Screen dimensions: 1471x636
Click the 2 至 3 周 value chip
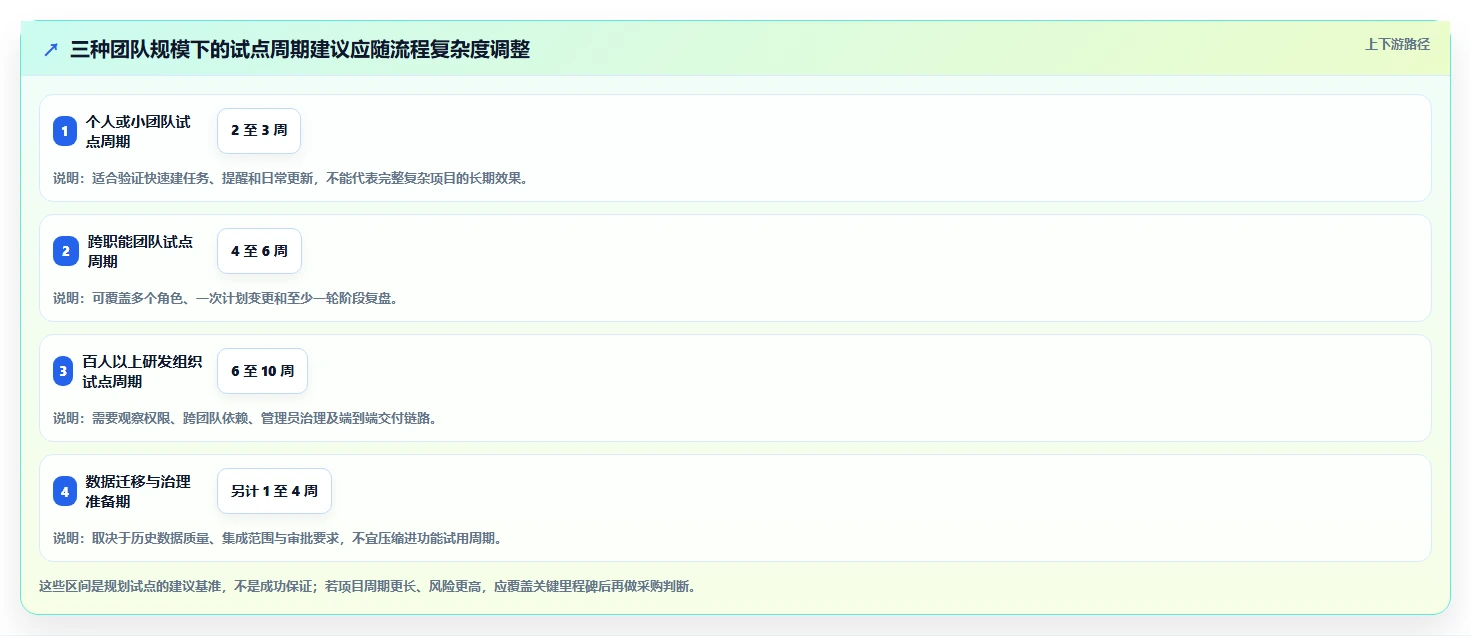(x=259, y=131)
